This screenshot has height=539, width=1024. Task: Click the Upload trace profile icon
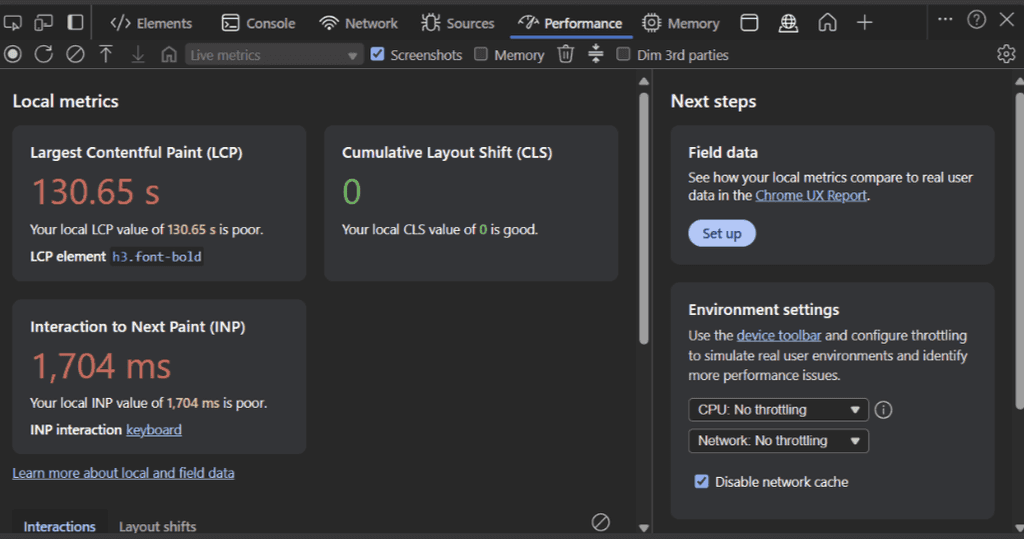pyautogui.click(x=106, y=55)
